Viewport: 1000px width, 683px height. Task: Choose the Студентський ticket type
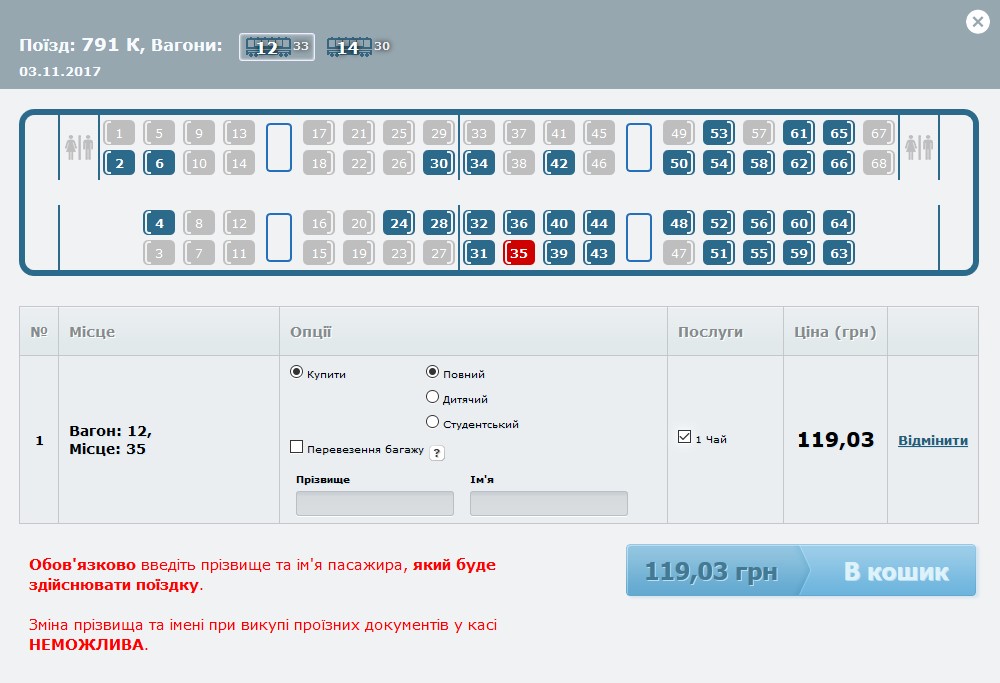[433, 422]
